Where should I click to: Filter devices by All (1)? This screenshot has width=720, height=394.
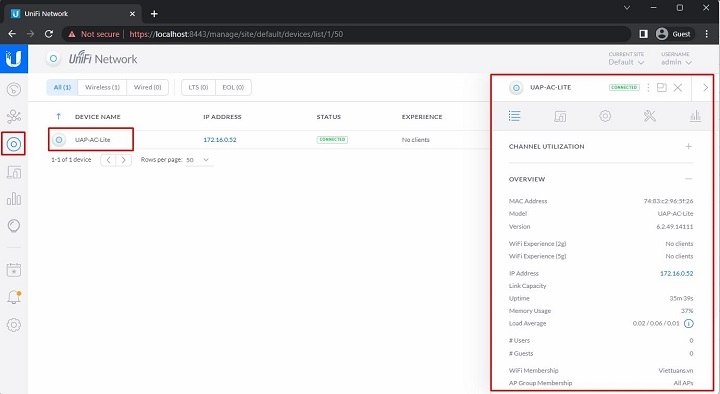pyautogui.click(x=62, y=87)
